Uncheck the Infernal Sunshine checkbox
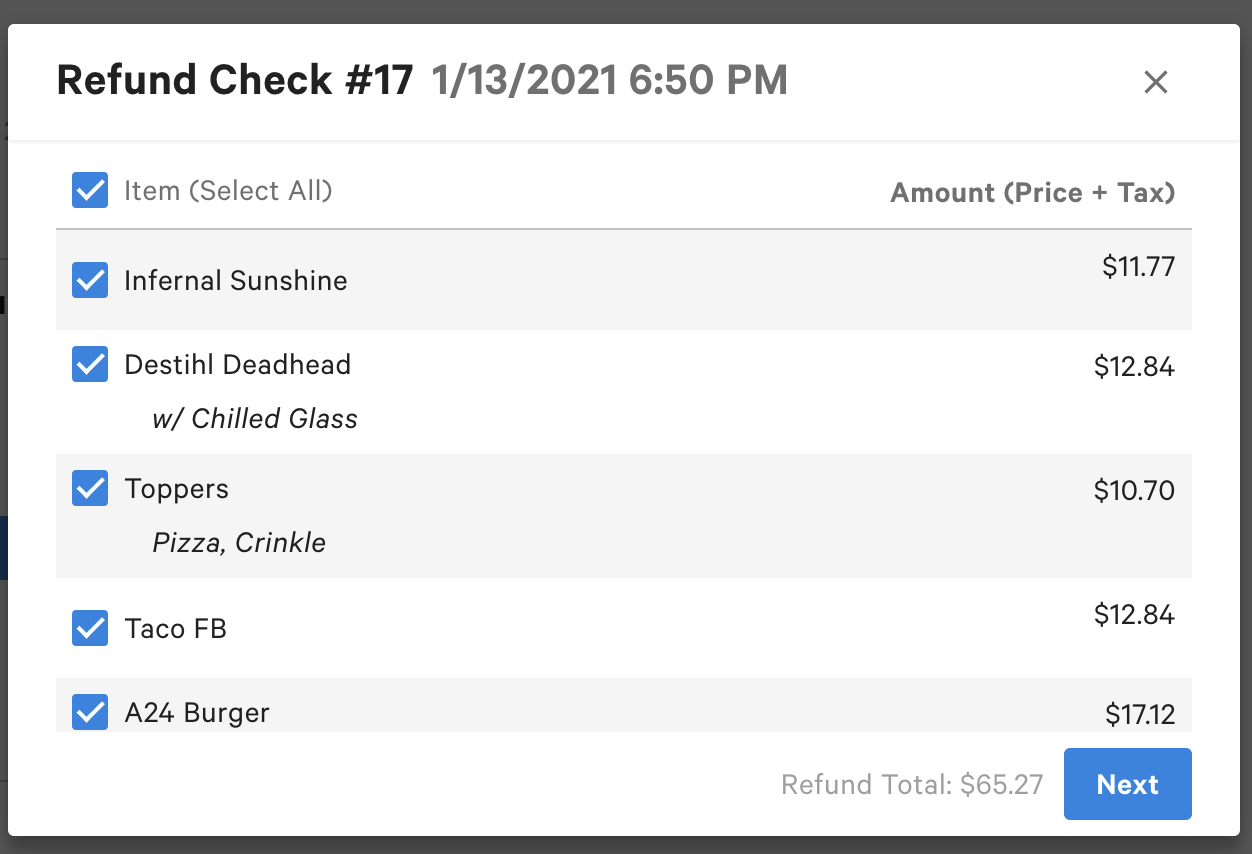 click(x=90, y=280)
